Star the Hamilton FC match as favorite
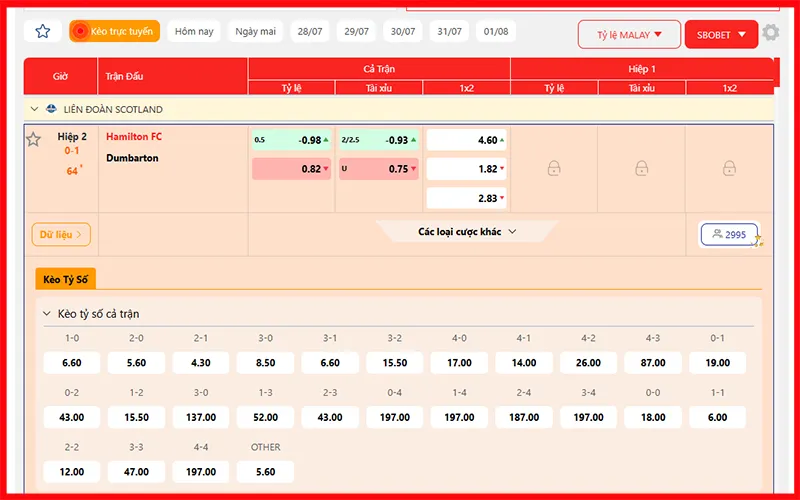 tap(33, 139)
